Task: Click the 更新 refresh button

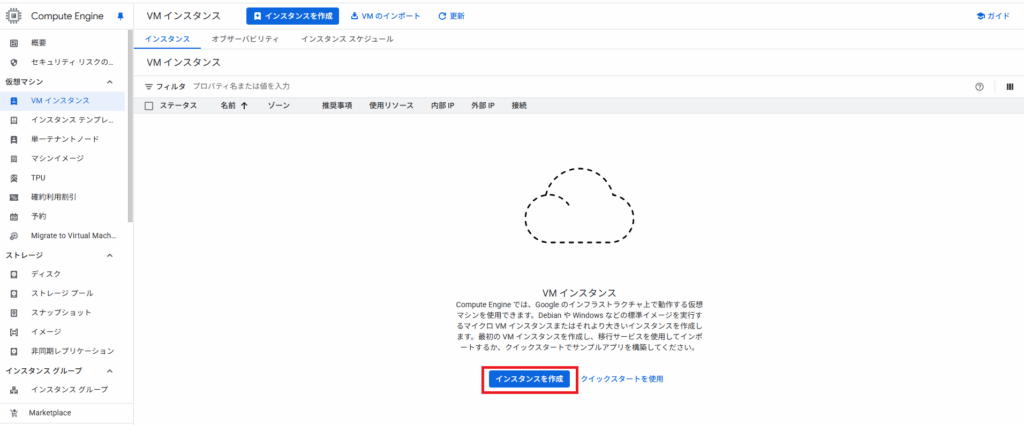Action: (x=451, y=16)
